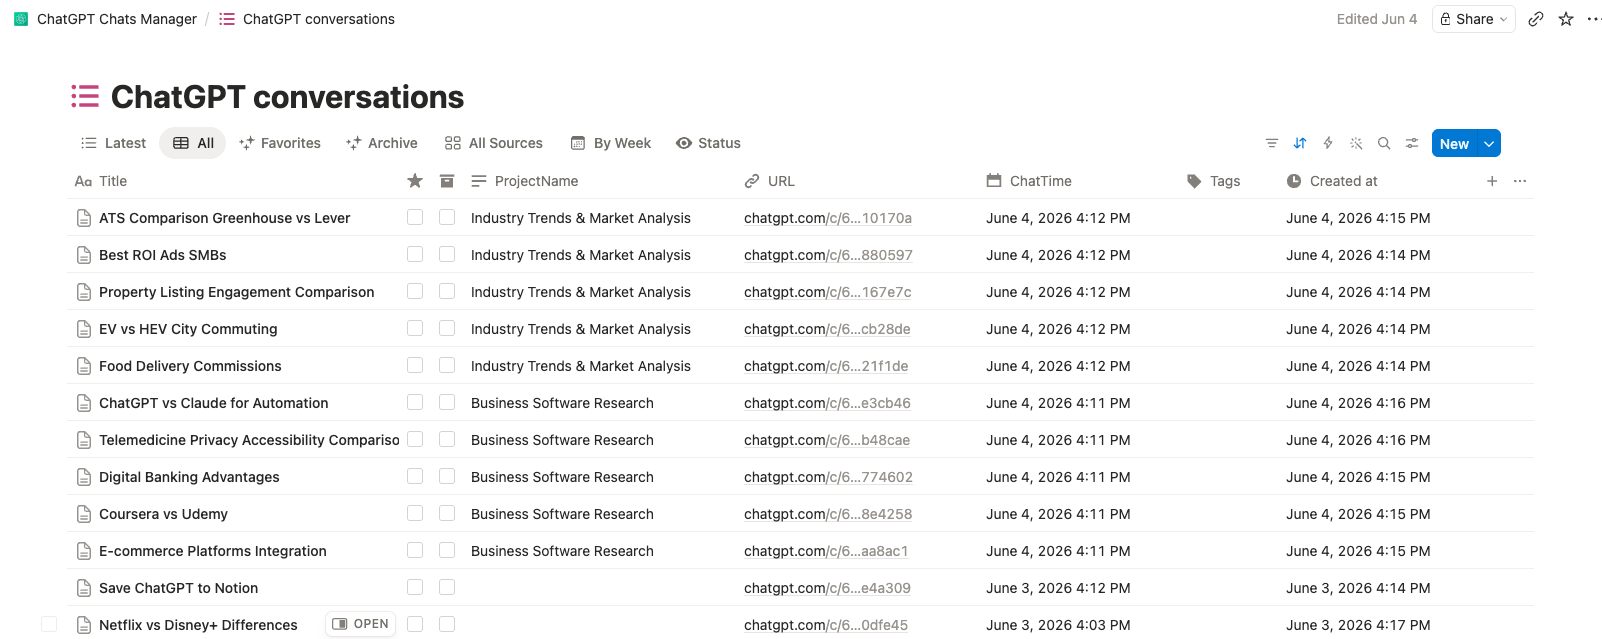Select the All view tab
This screenshot has height=639, width=1602.
193,143
